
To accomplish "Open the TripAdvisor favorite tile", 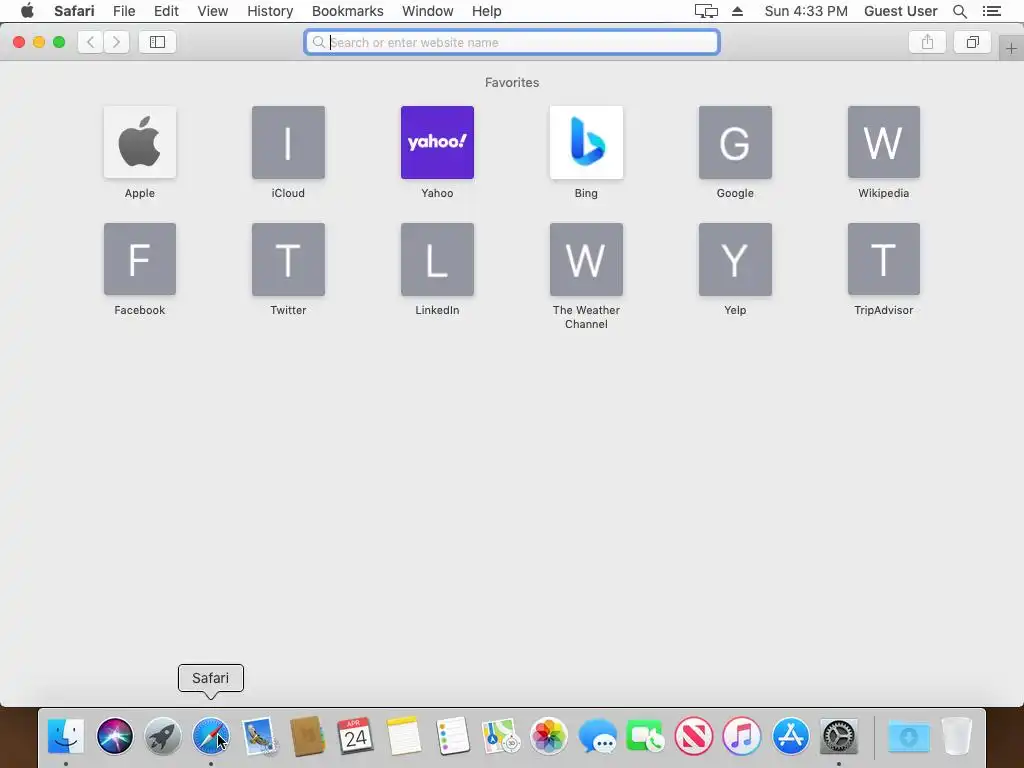I will tap(884, 259).
